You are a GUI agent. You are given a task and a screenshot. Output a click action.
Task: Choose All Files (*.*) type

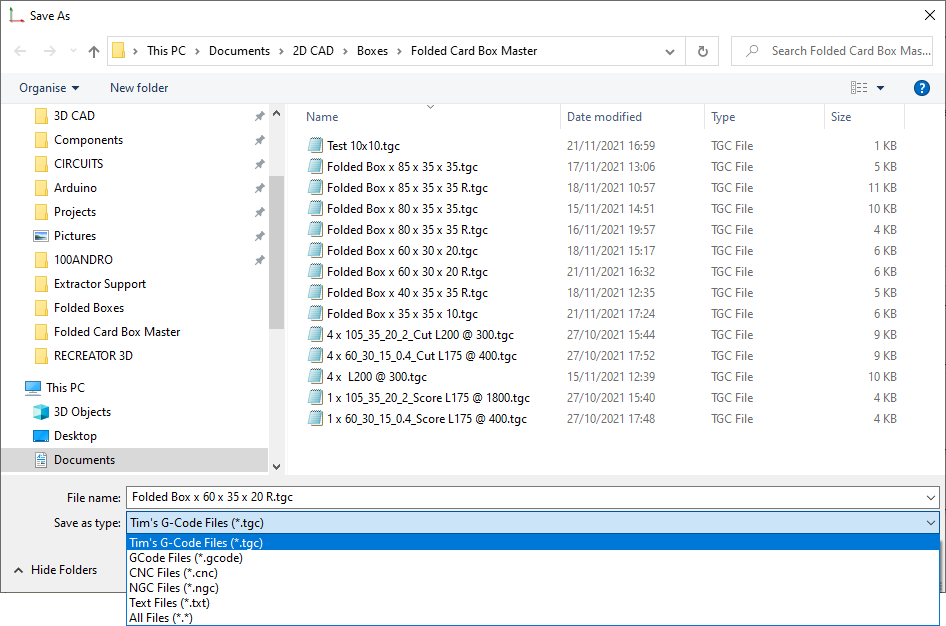click(533, 618)
